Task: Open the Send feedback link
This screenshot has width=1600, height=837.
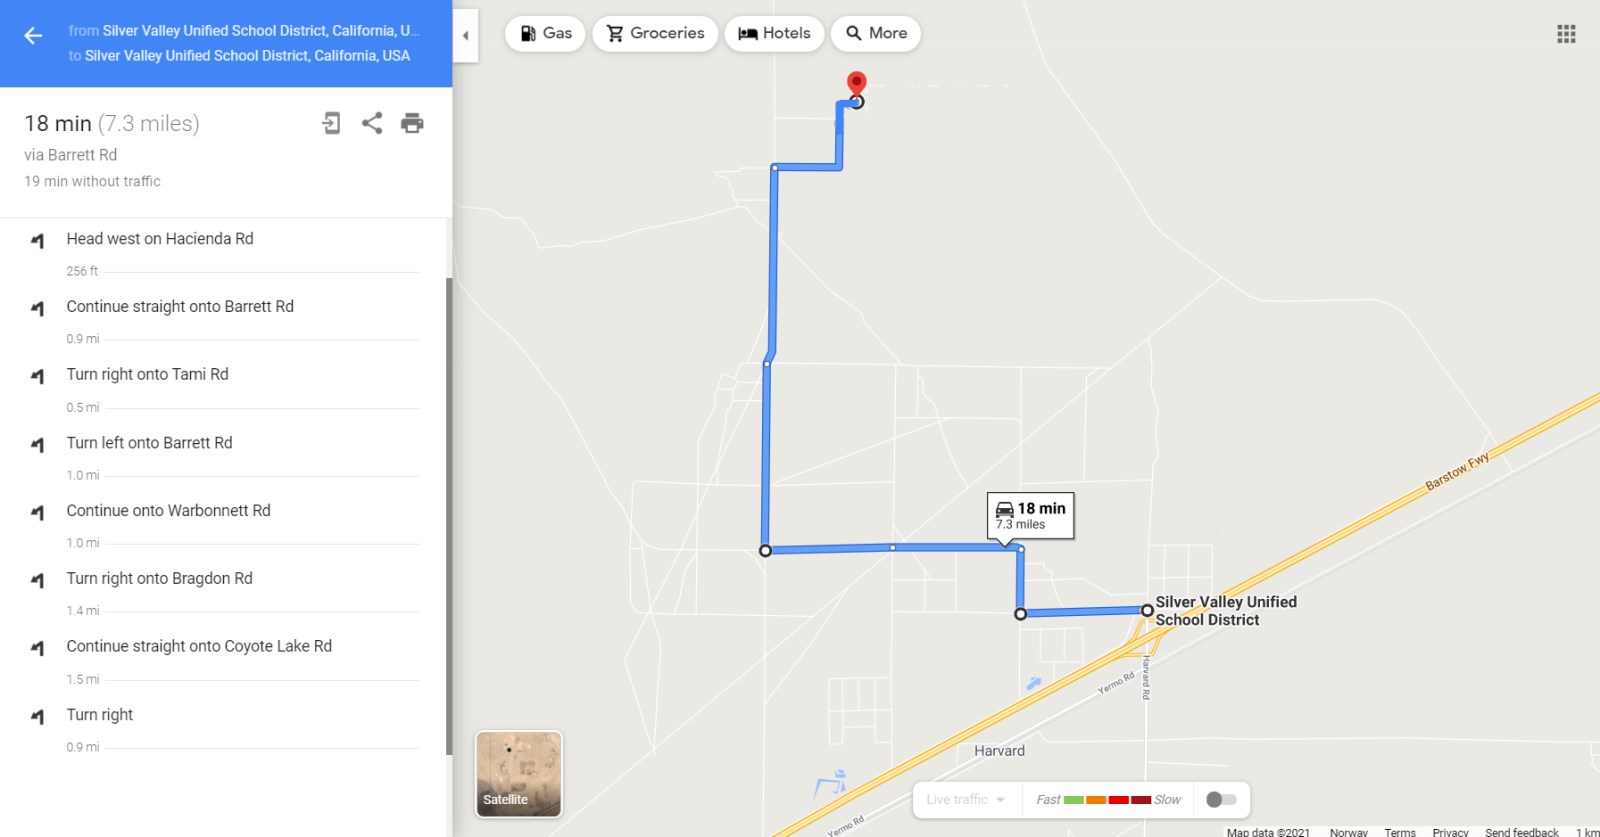Action: pos(1521,832)
